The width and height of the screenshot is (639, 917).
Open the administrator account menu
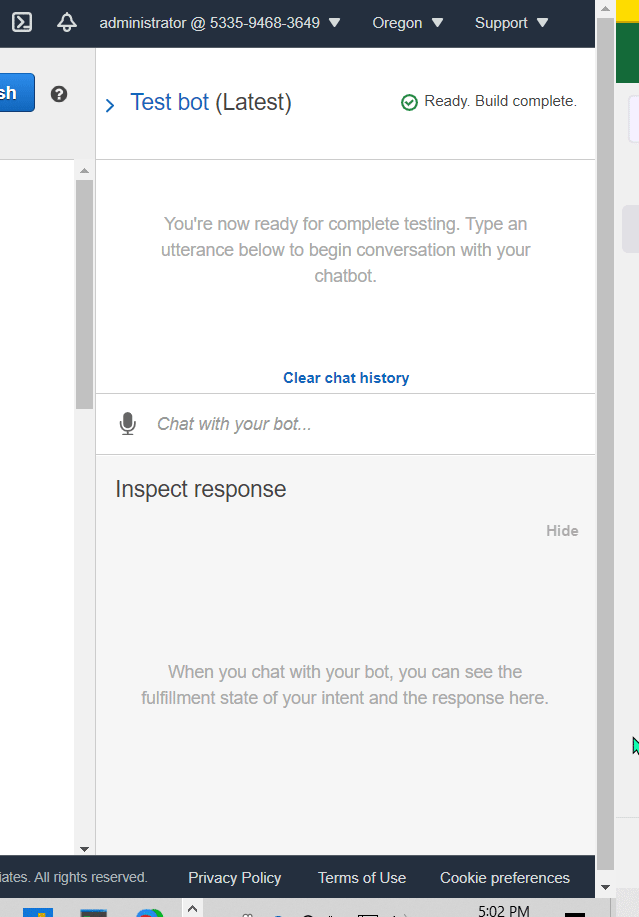(222, 22)
